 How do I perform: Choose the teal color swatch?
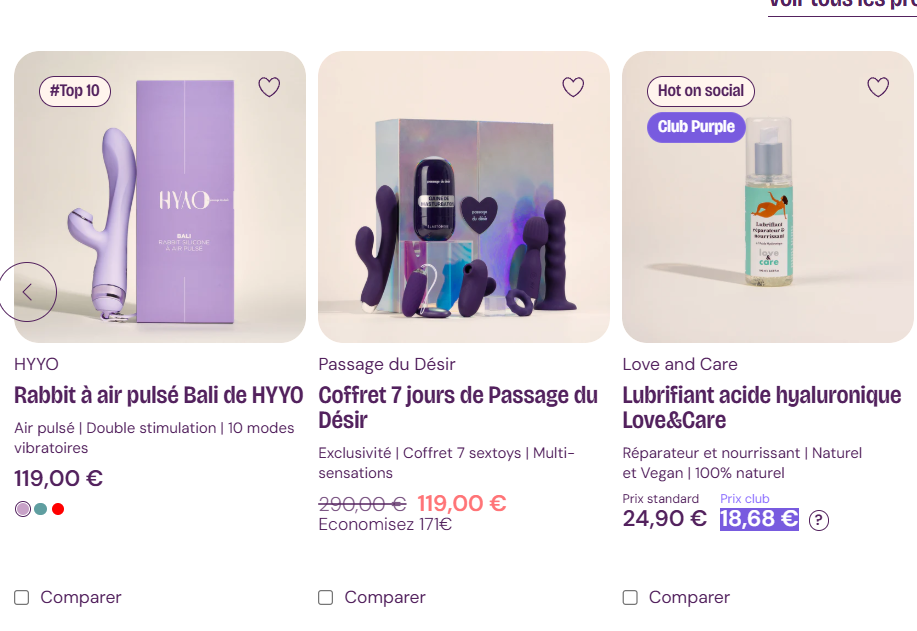40,509
